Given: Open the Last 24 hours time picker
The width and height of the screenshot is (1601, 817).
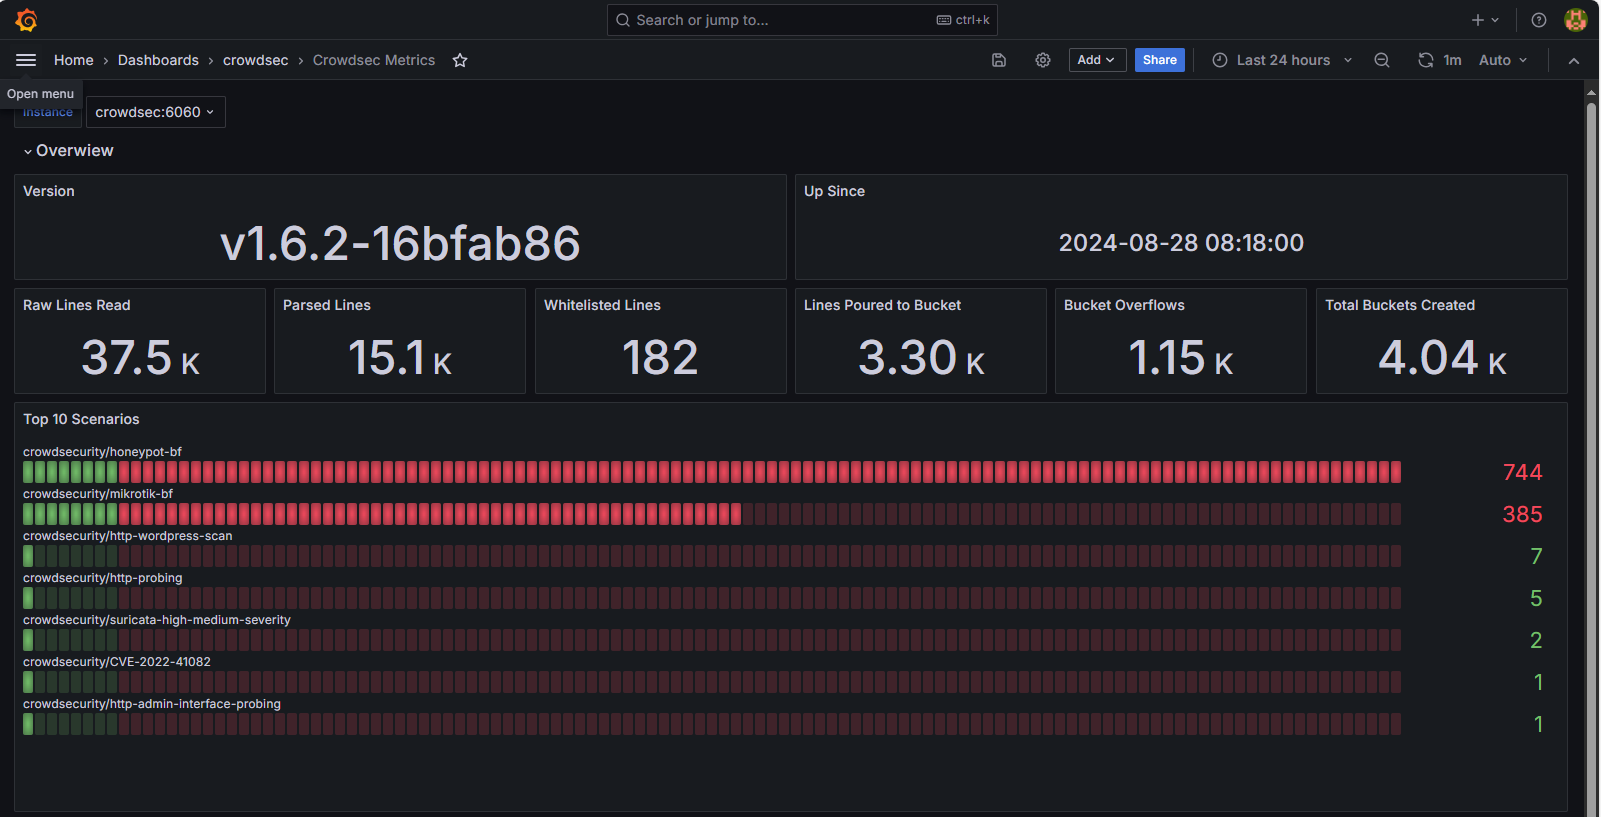Looking at the screenshot, I should coord(1283,60).
